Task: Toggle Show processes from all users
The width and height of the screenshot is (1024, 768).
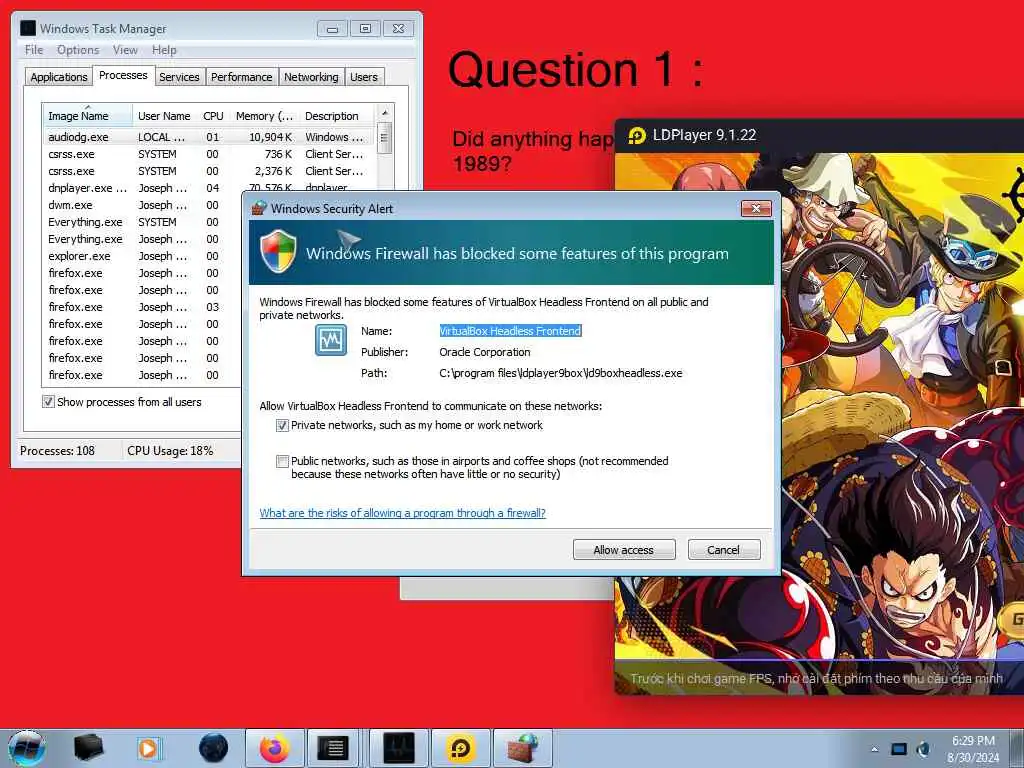Action: coord(48,402)
